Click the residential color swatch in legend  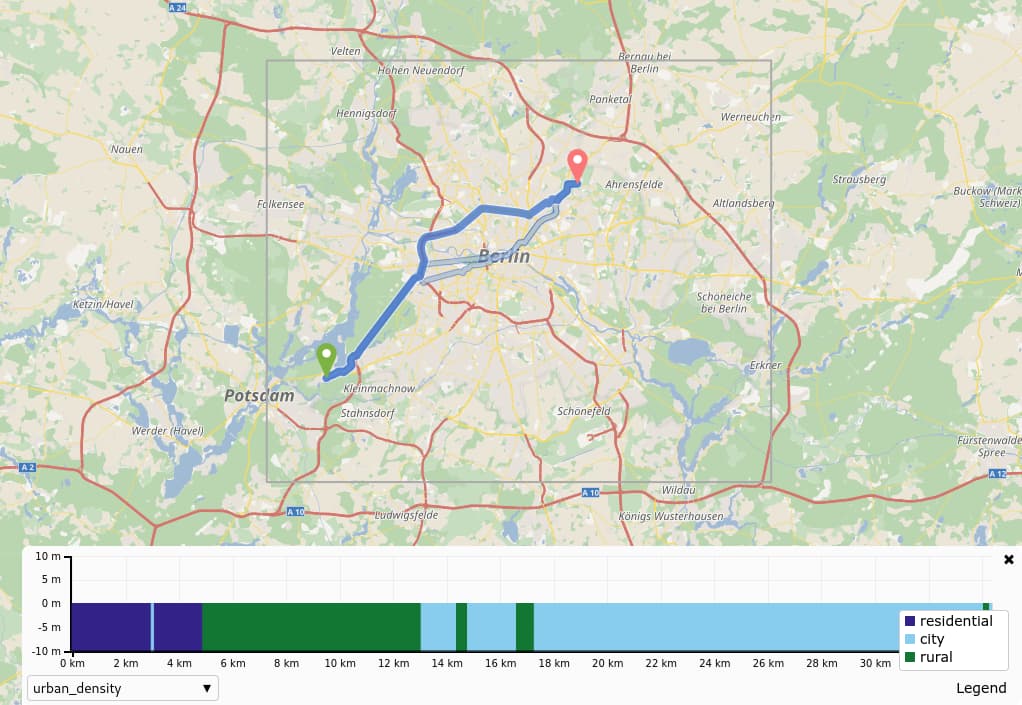click(909, 621)
